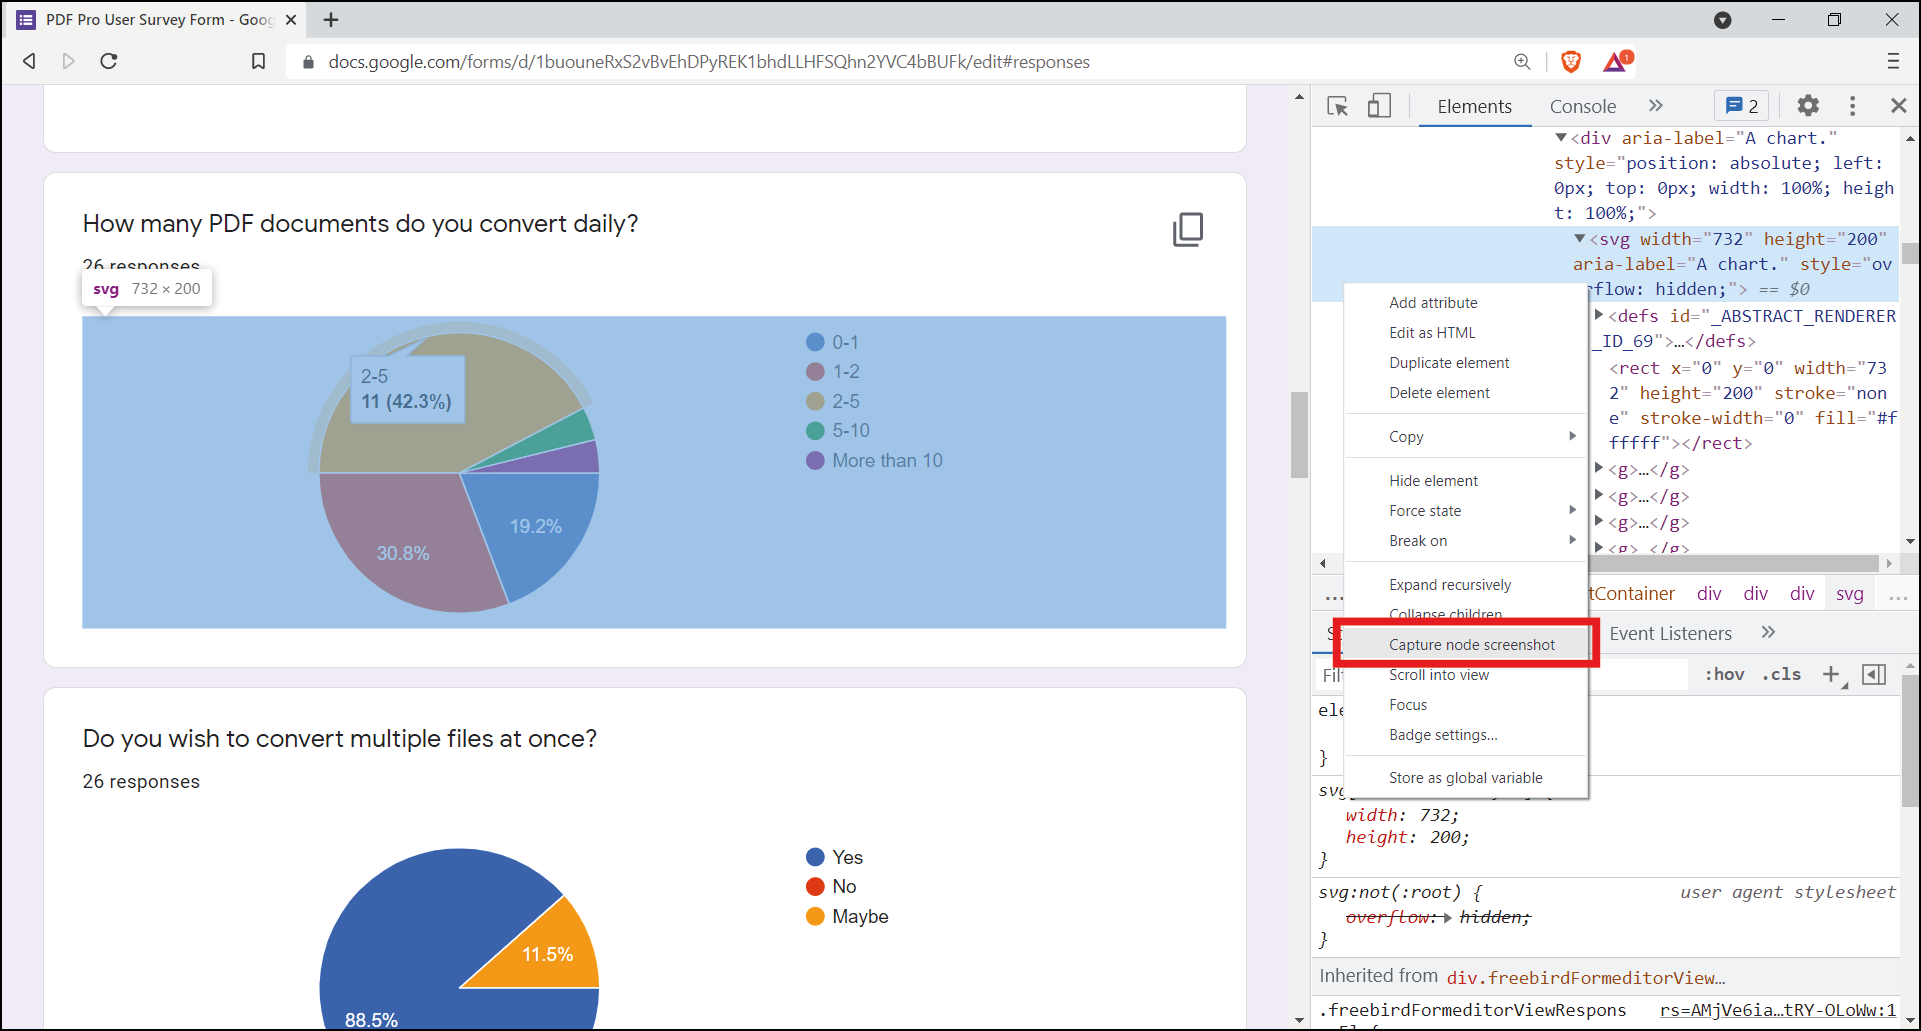Click the Maybe orange legend dot

pyautogui.click(x=815, y=916)
